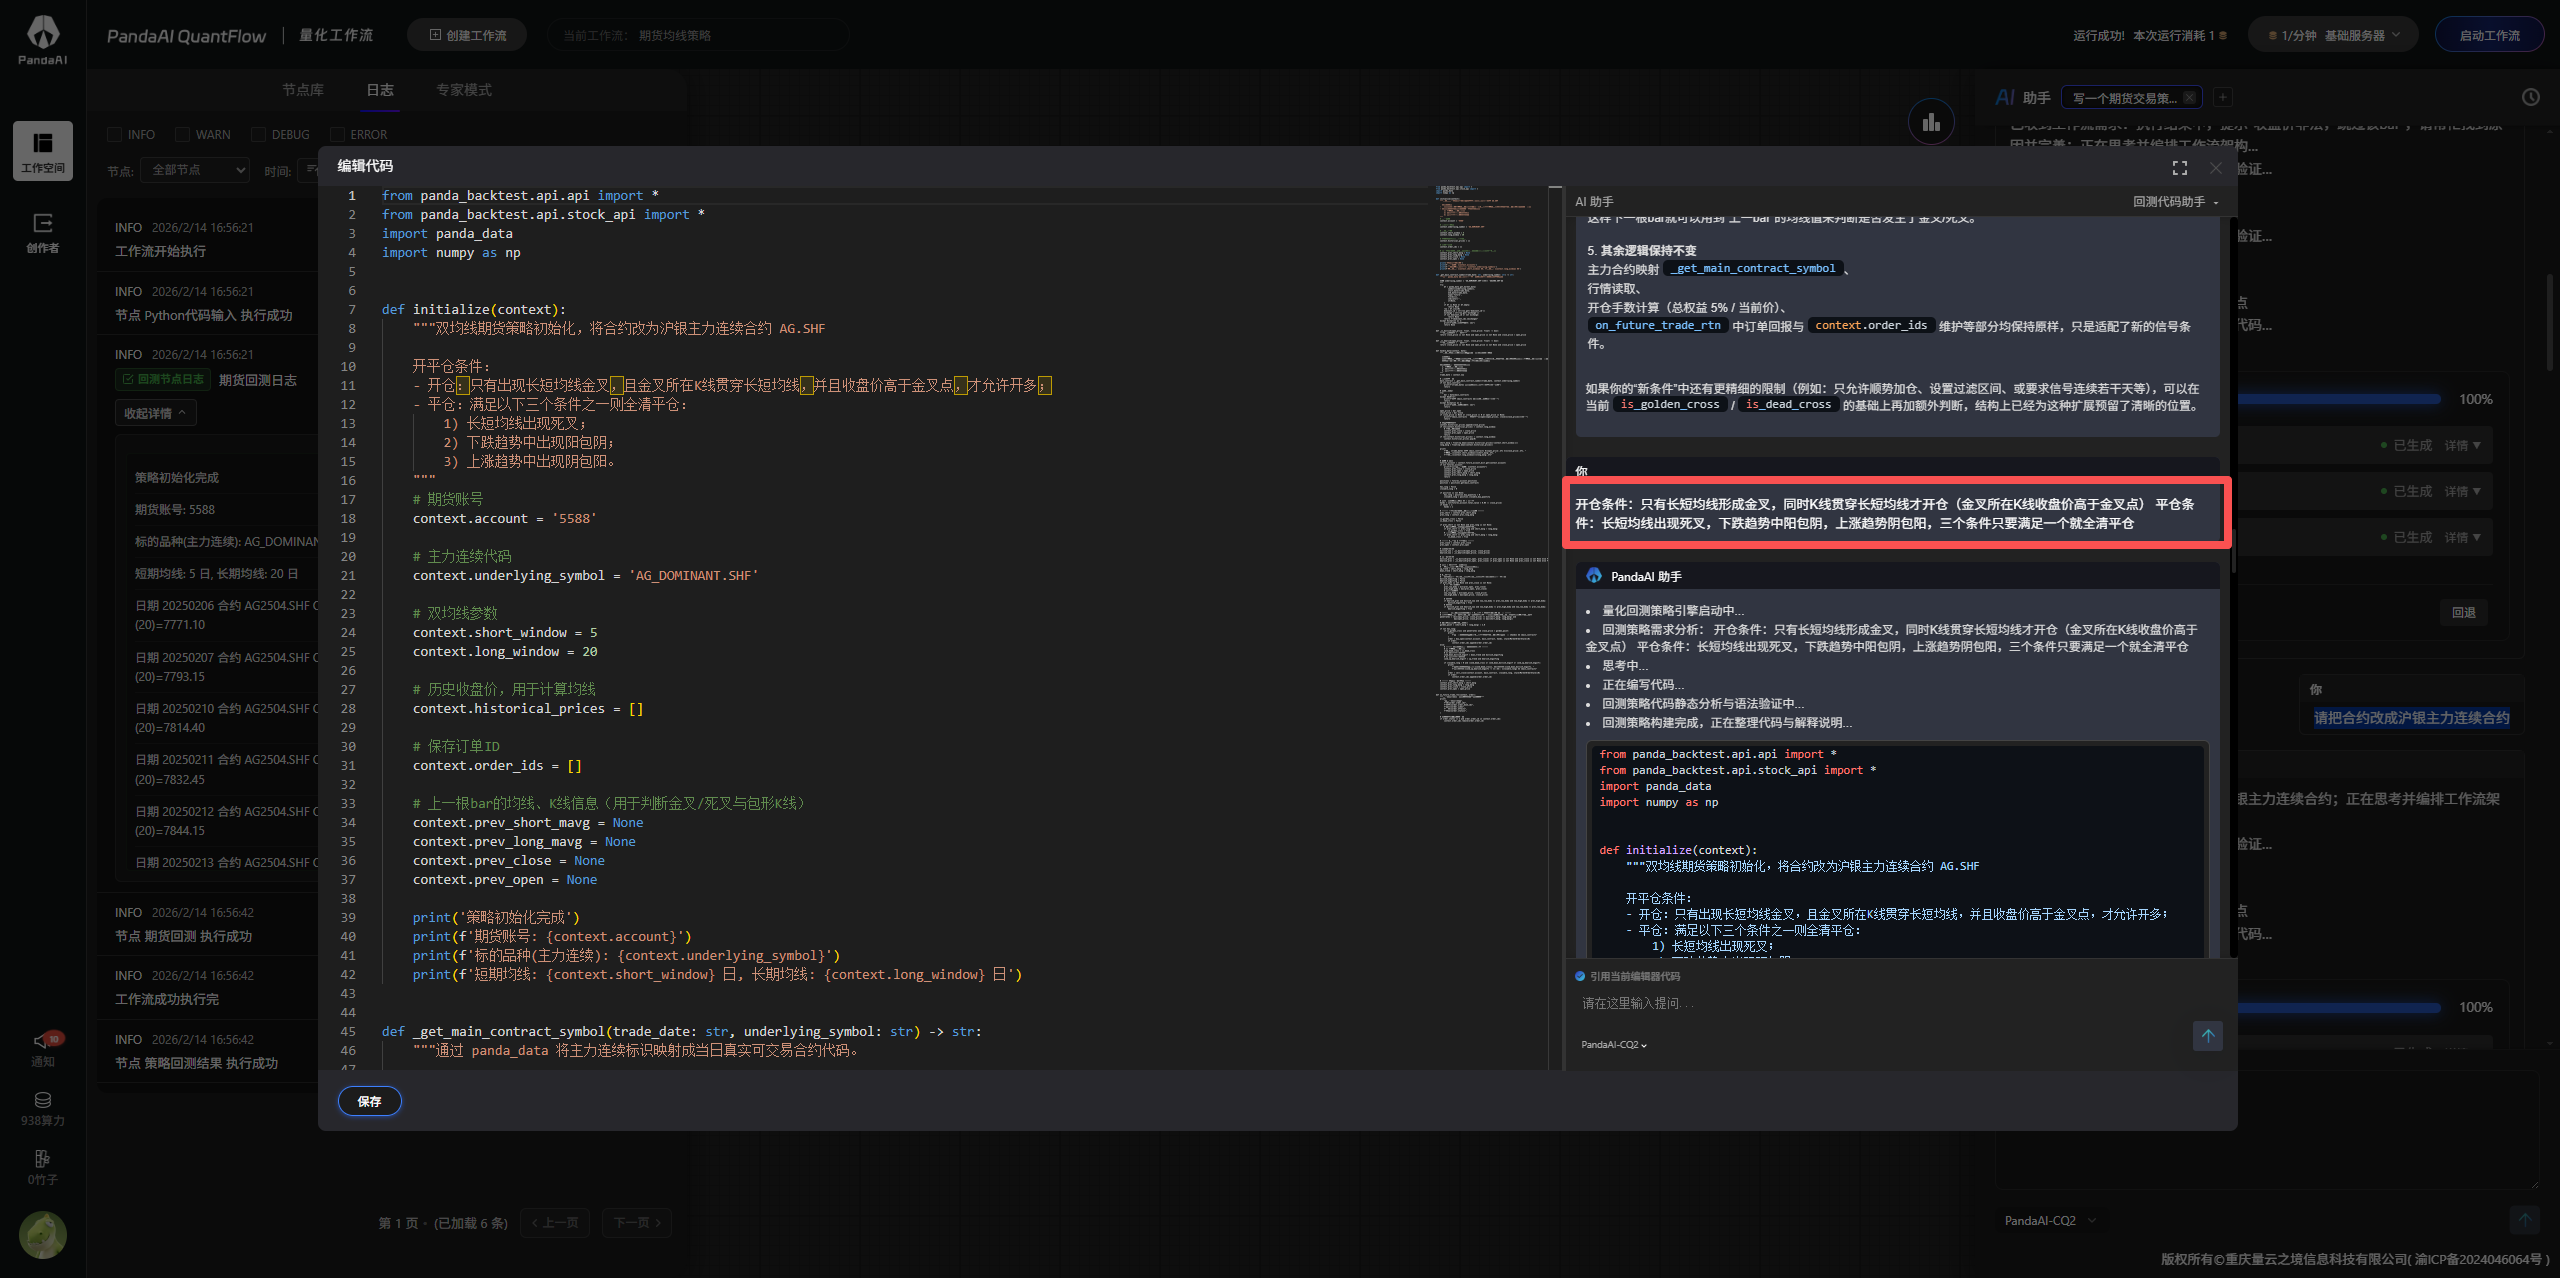2560x1278 pixels.
Task: Switch to the 日志 tab
Action: point(380,90)
